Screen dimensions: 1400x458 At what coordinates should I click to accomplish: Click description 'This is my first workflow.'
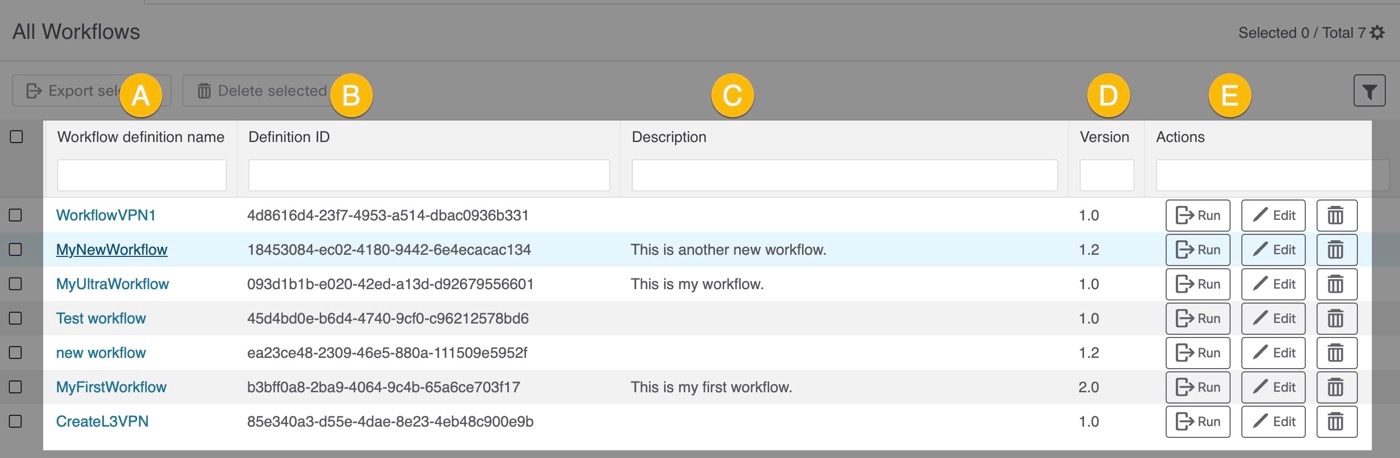tap(712, 387)
